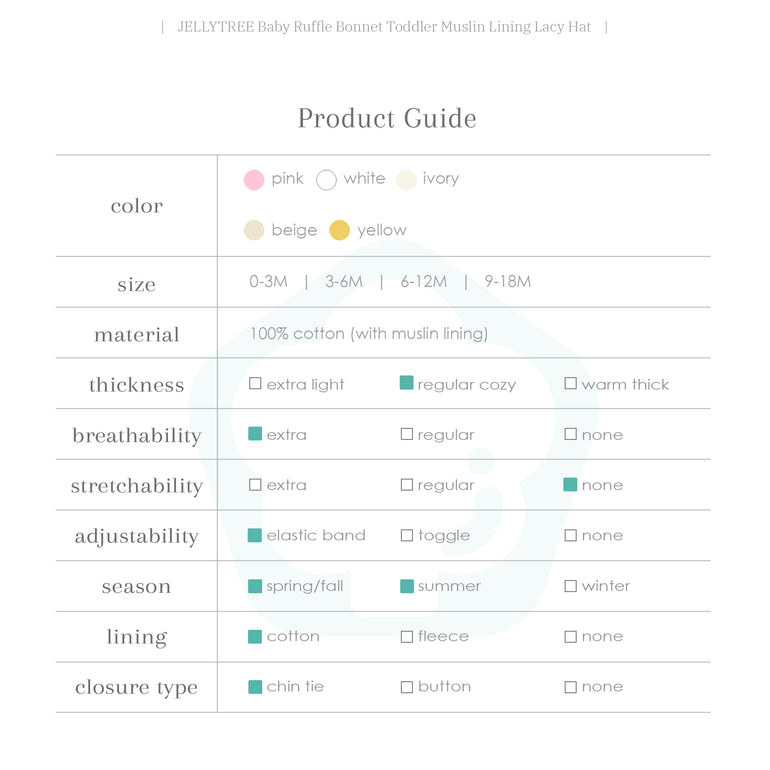
Task: Enable the toggle adjustability checkbox
Action: [407, 536]
